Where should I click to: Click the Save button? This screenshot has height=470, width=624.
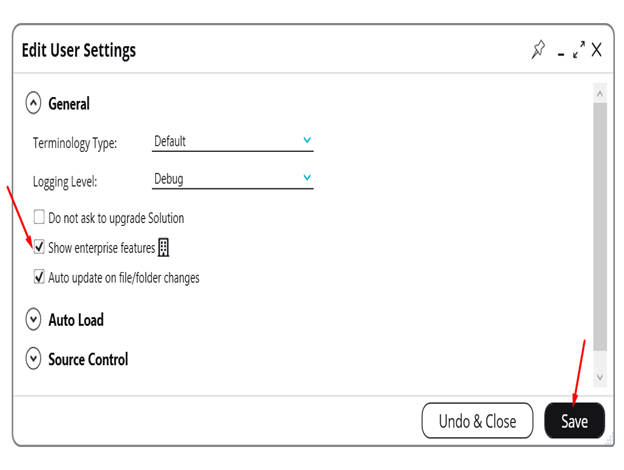point(574,421)
